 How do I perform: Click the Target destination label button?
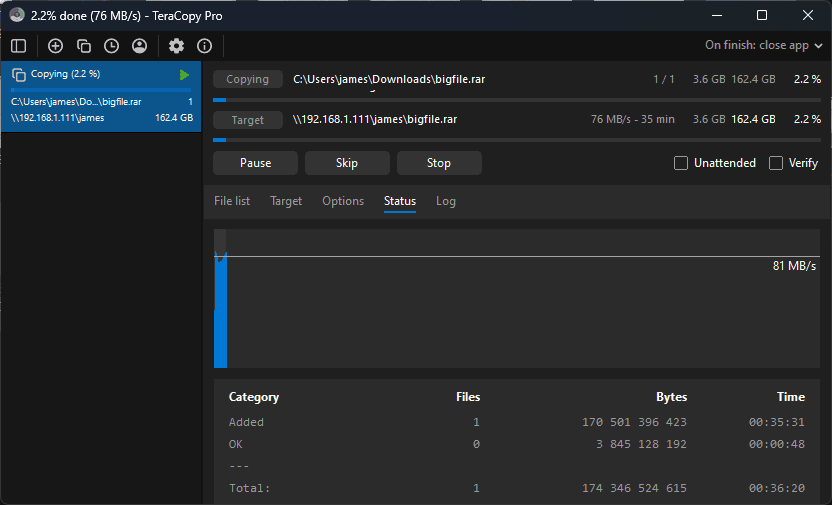pos(248,120)
